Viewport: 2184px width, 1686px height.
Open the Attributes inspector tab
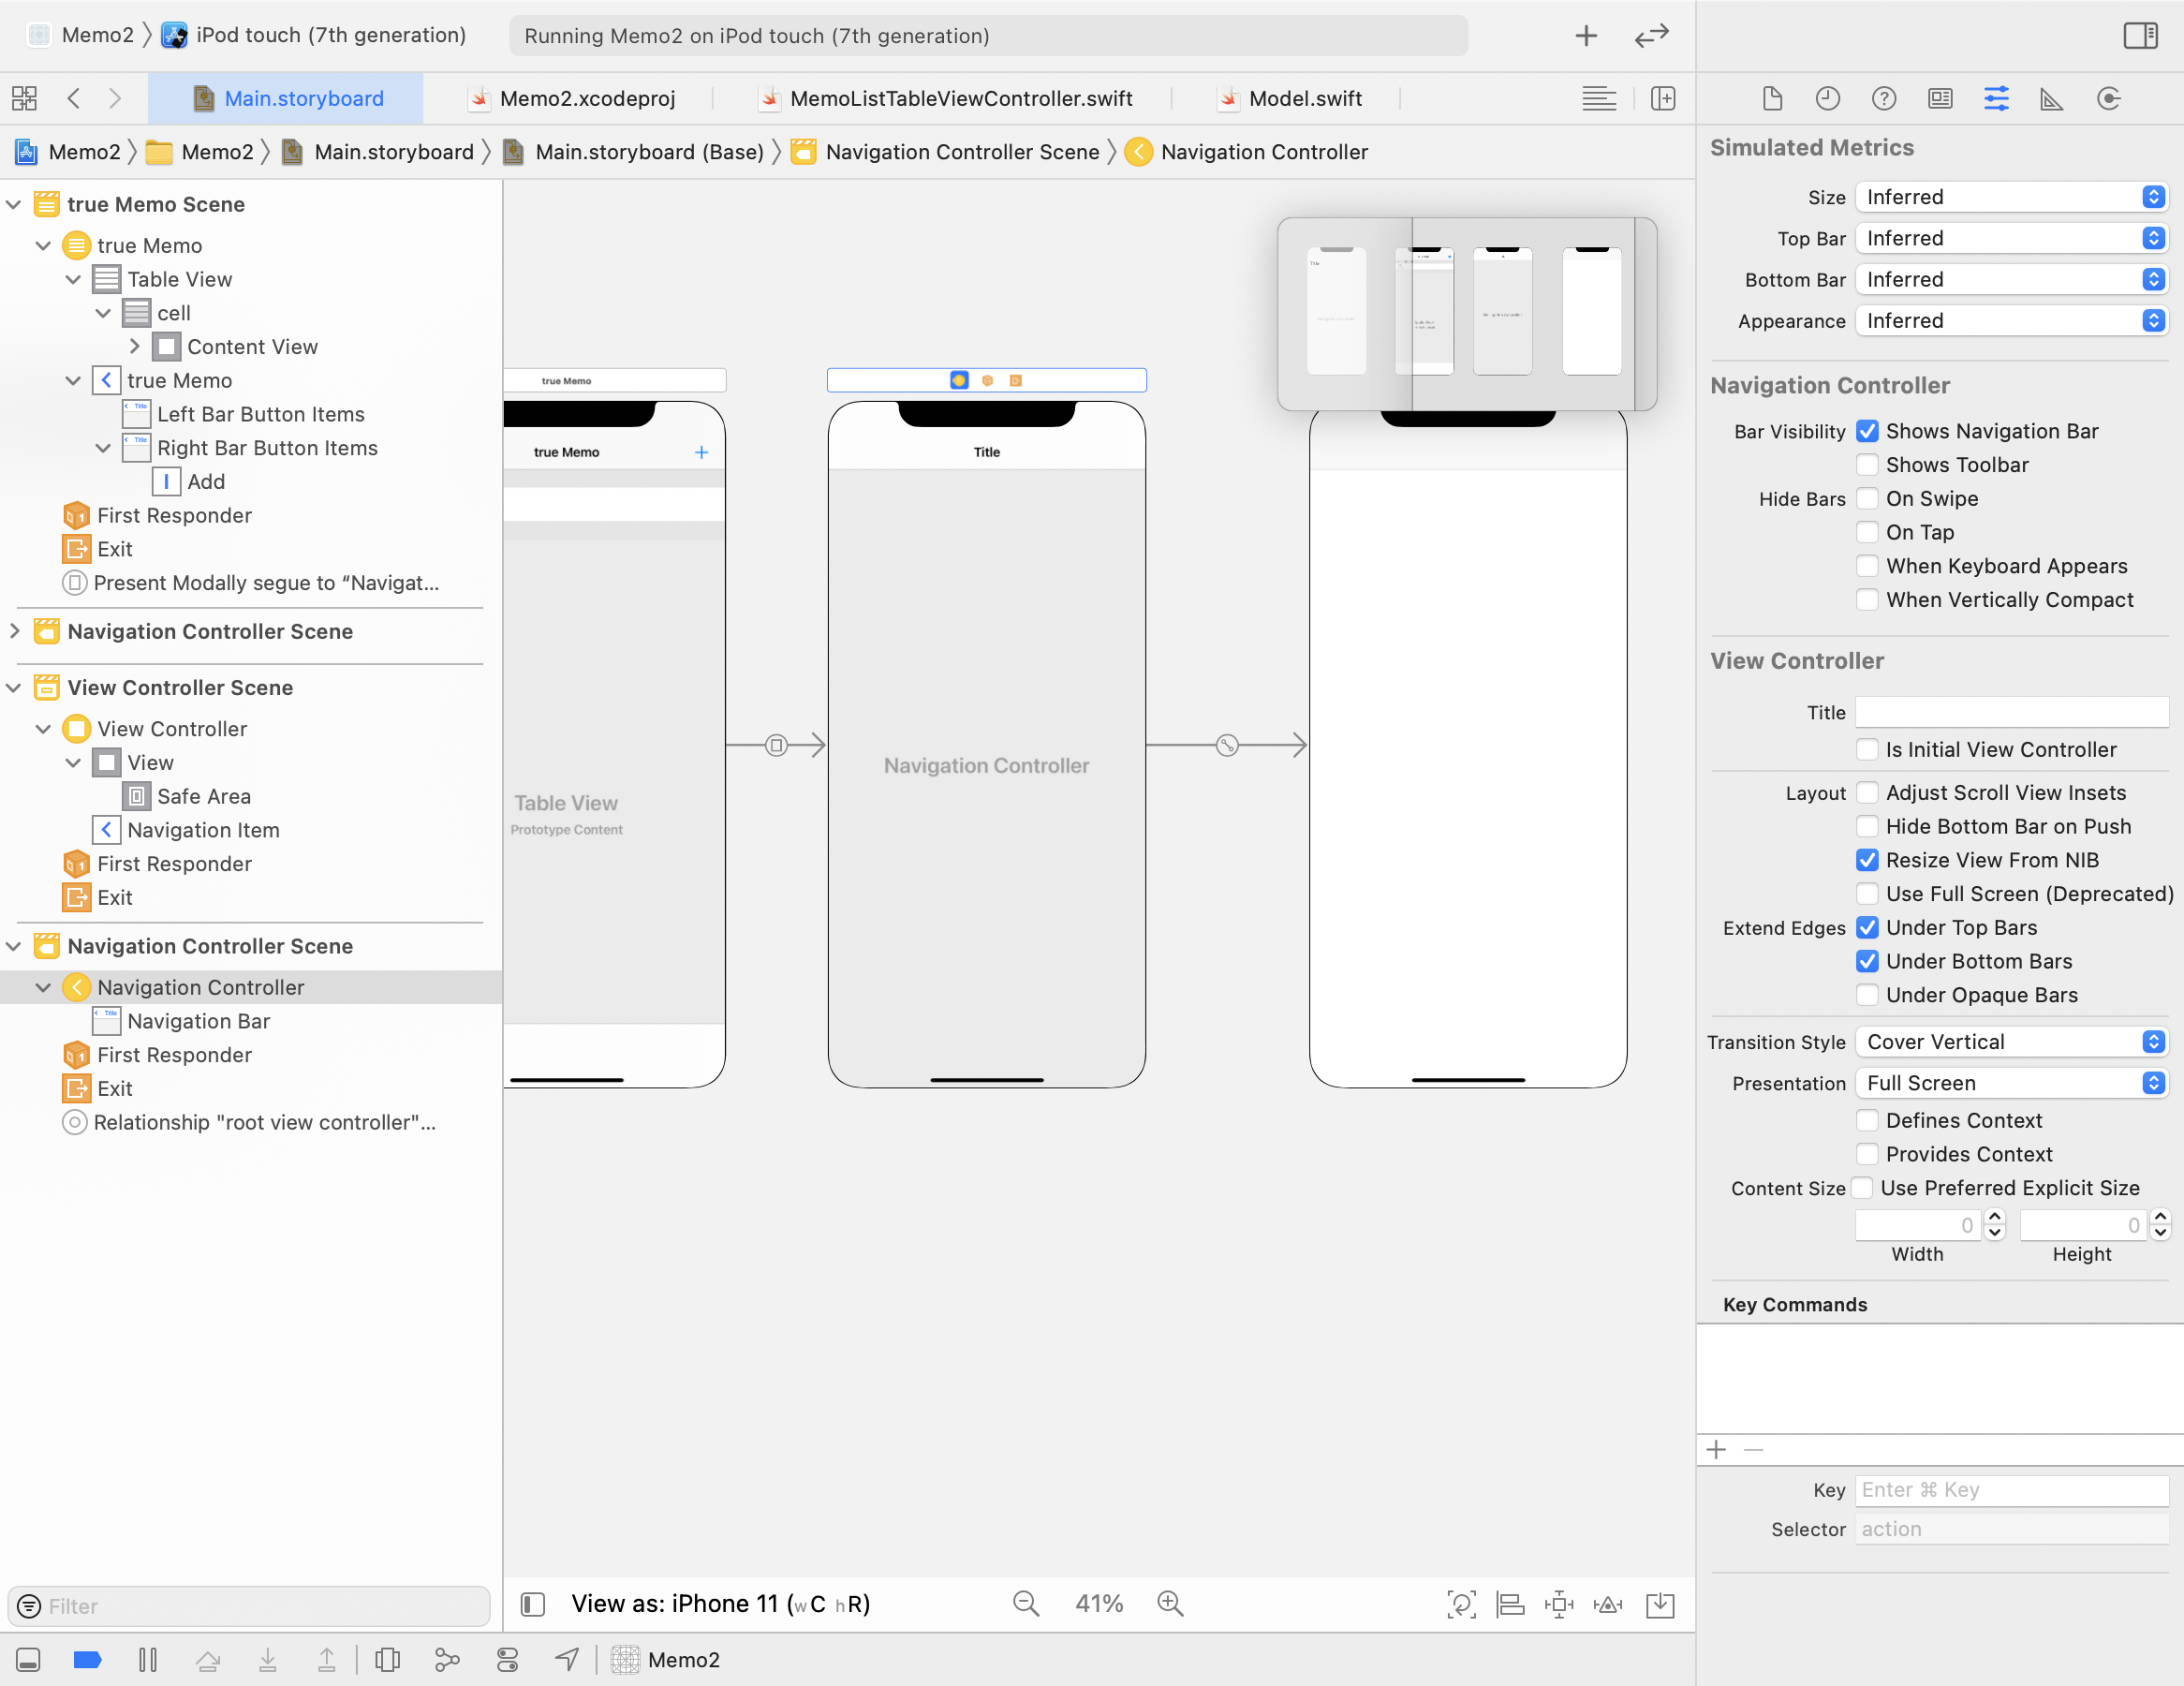1995,98
